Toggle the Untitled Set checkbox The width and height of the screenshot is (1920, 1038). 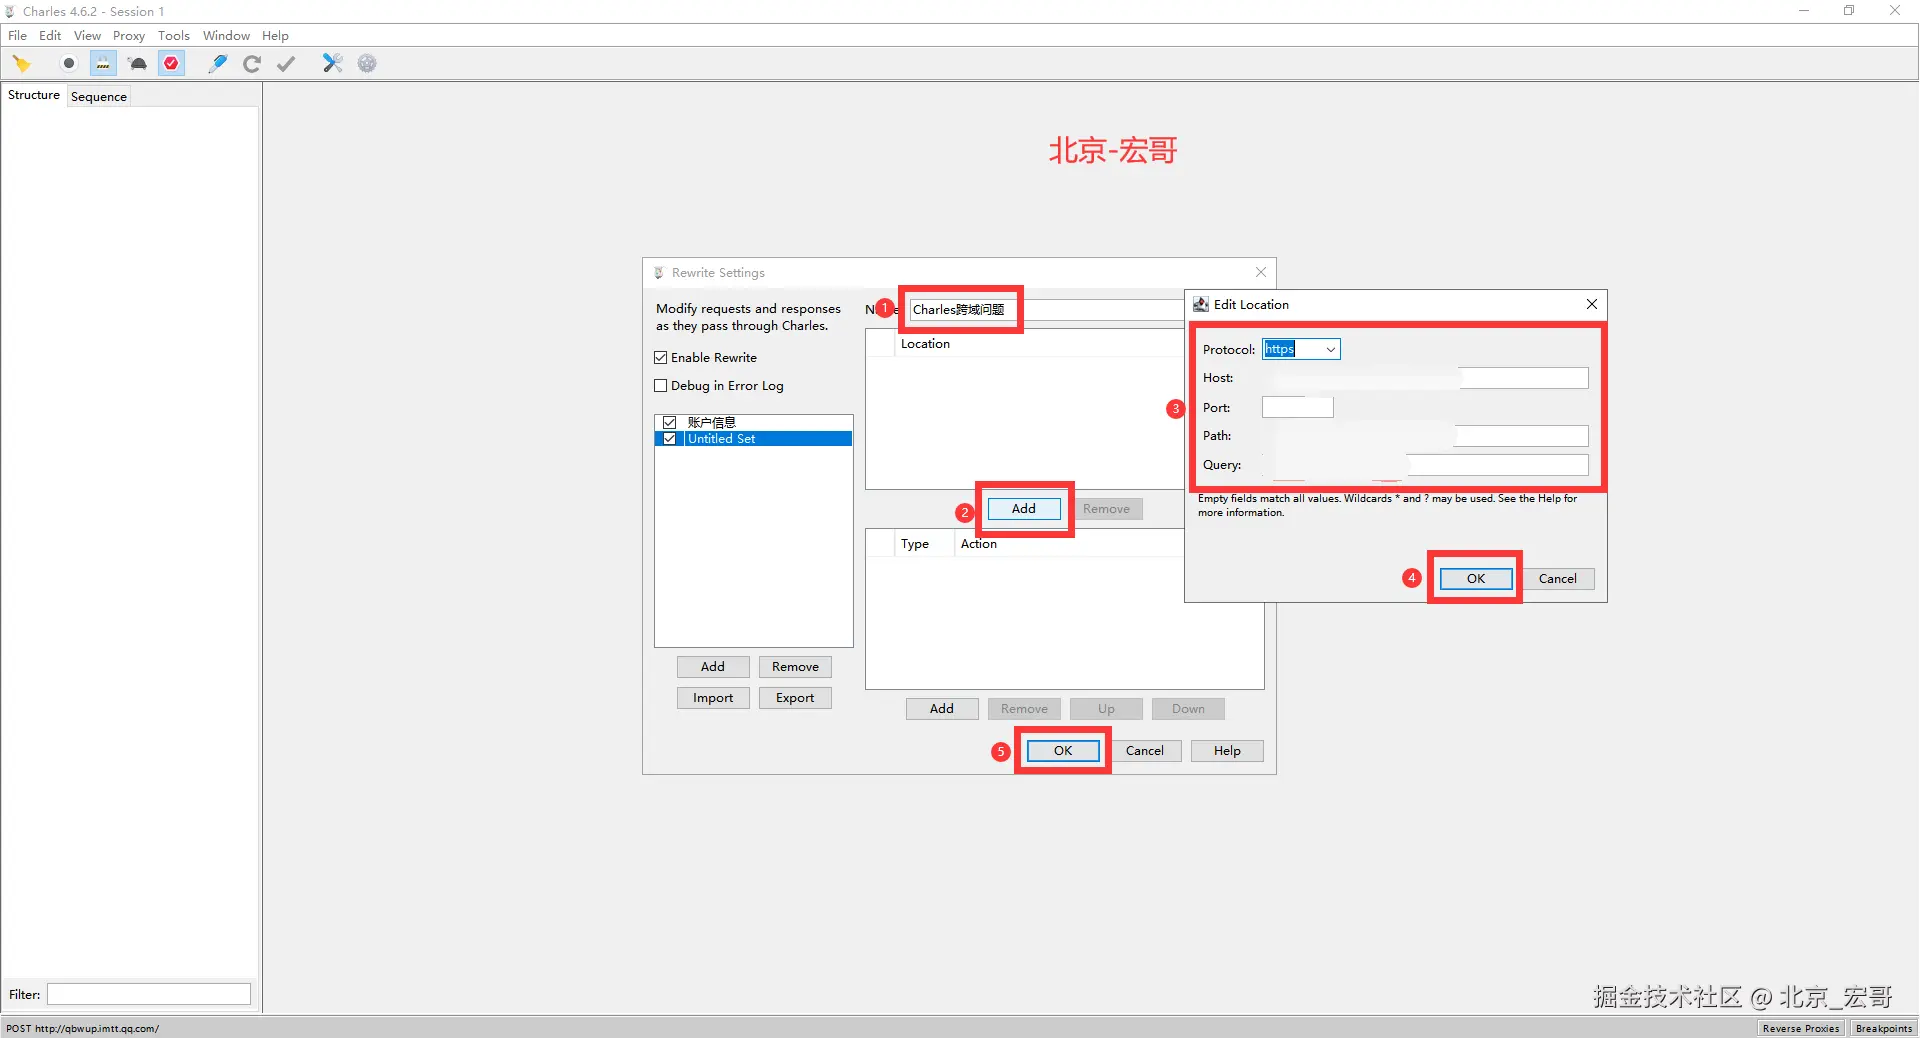coord(670,439)
